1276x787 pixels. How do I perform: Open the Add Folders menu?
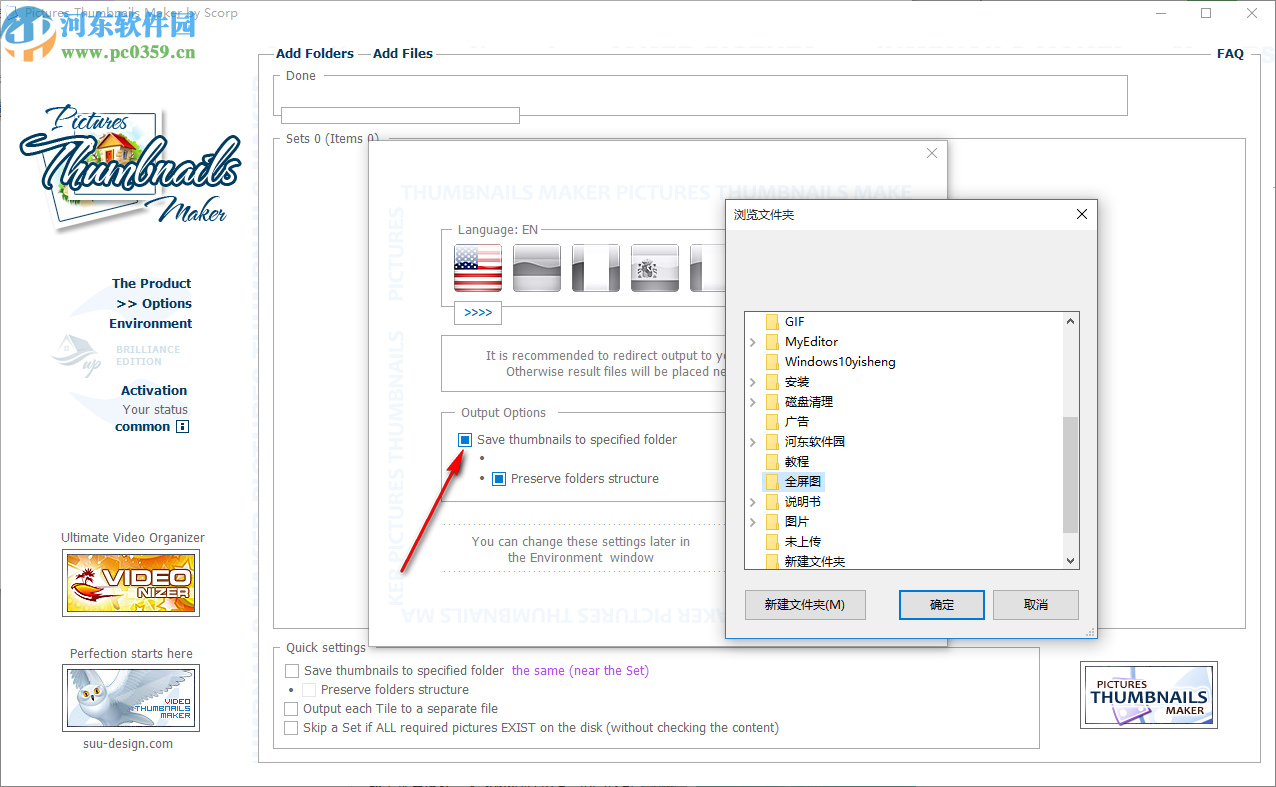tap(315, 54)
